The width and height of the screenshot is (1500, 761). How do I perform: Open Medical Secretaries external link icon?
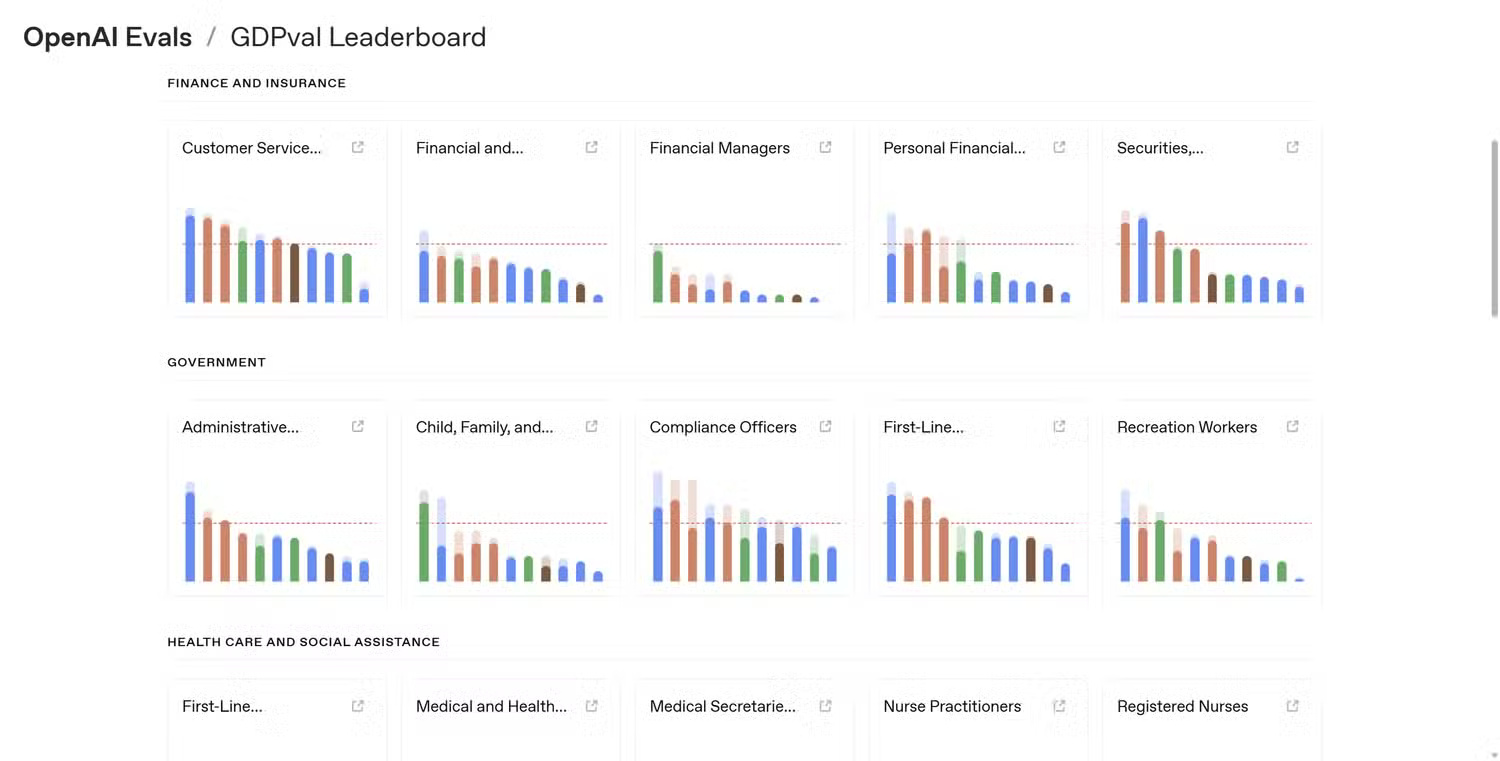(825, 705)
